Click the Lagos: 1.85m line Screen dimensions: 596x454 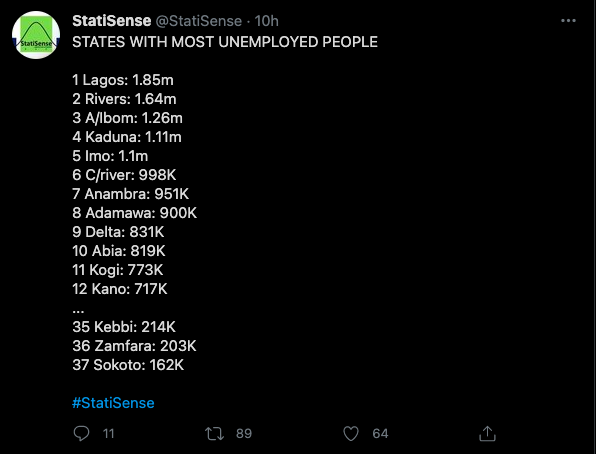click(123, 80)
